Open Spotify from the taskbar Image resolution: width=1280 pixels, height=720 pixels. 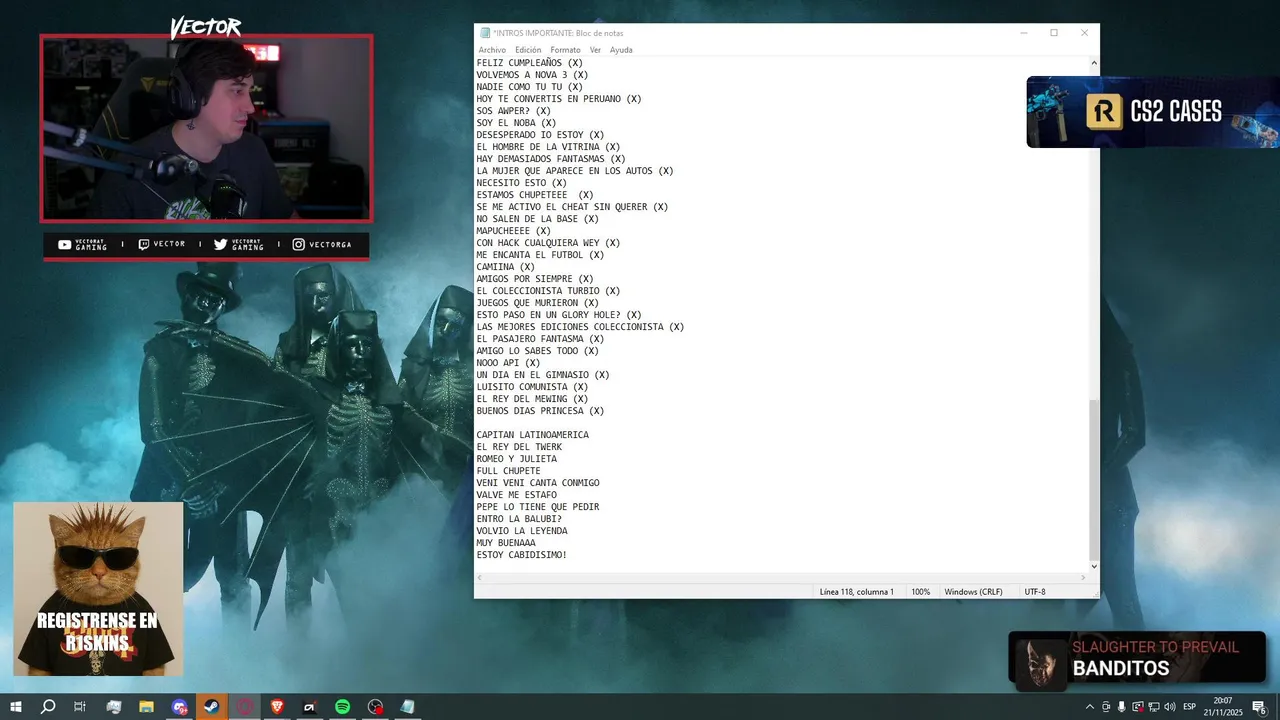click(342, 707)
